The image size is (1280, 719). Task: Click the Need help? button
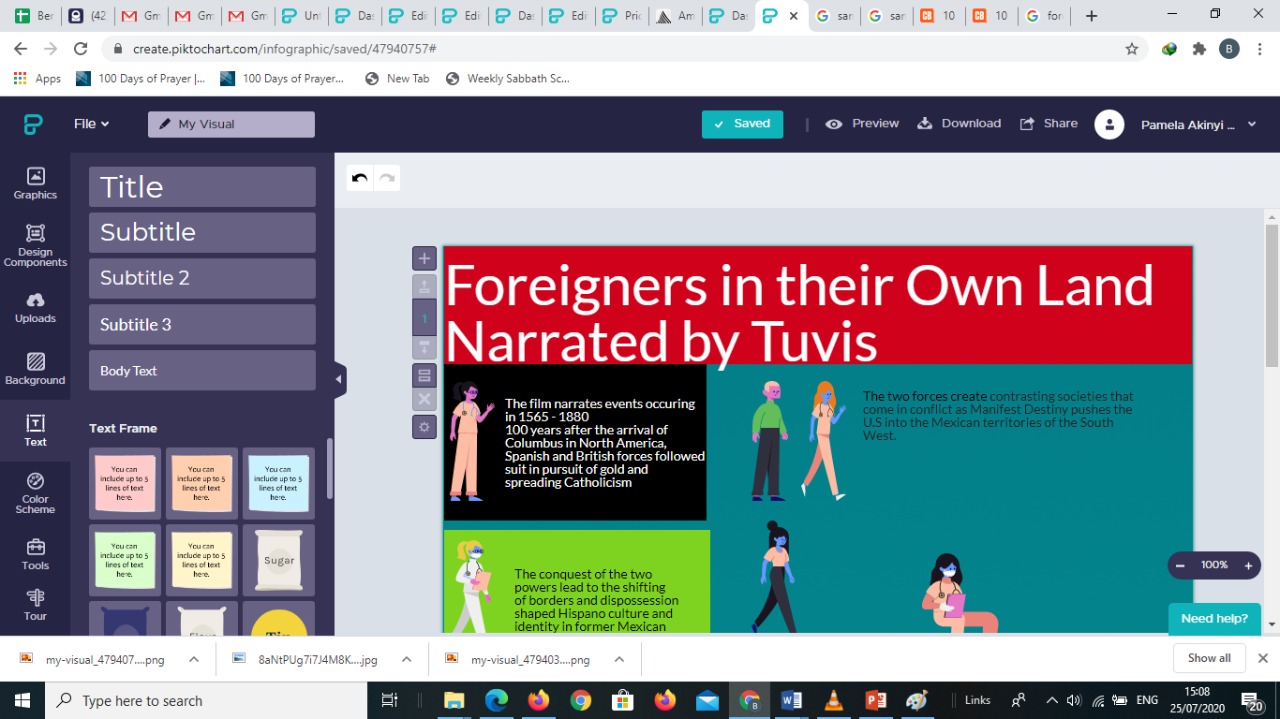click(1214, 618)
